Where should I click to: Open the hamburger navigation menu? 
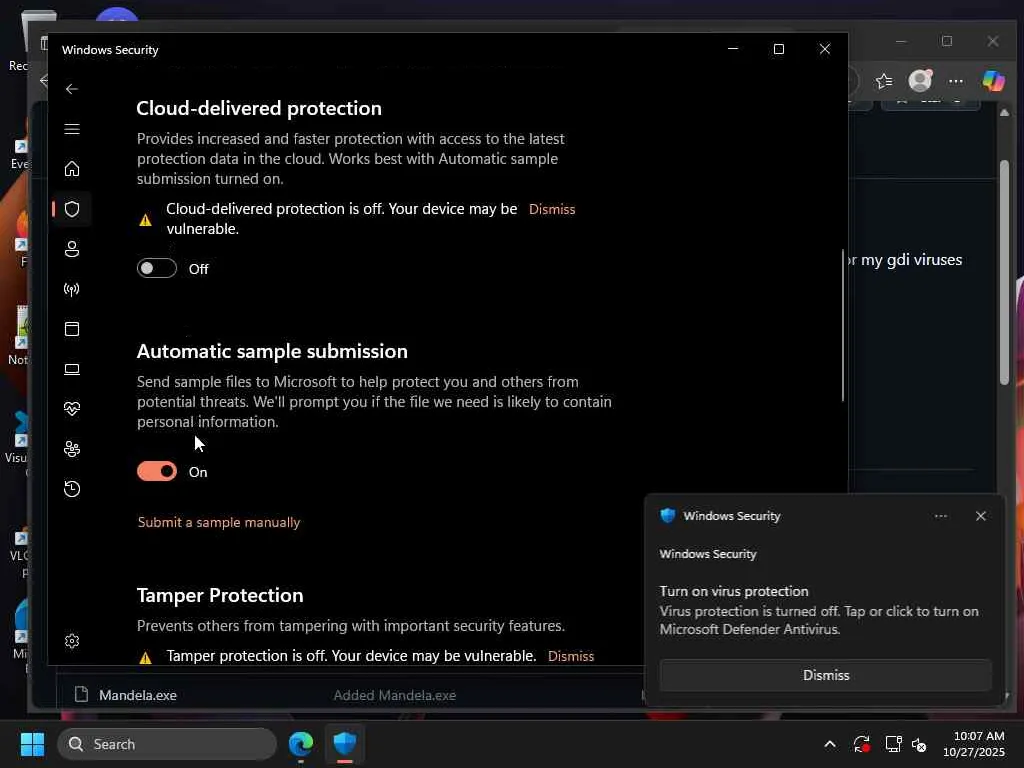tap(72, 129)
